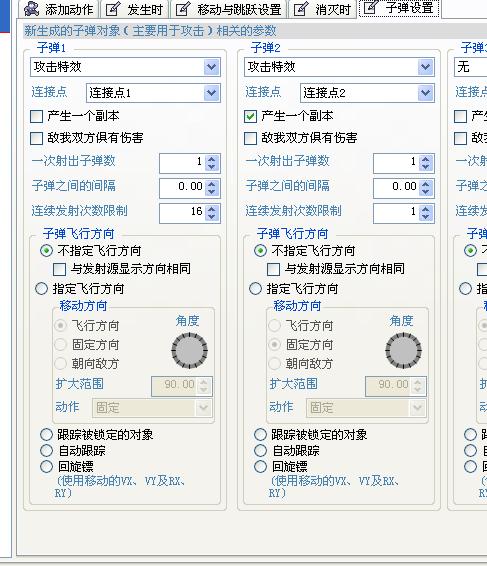
Task: Select 朝向敌方 radio in 子弹1 移动方向
Action: coord(60,363)
